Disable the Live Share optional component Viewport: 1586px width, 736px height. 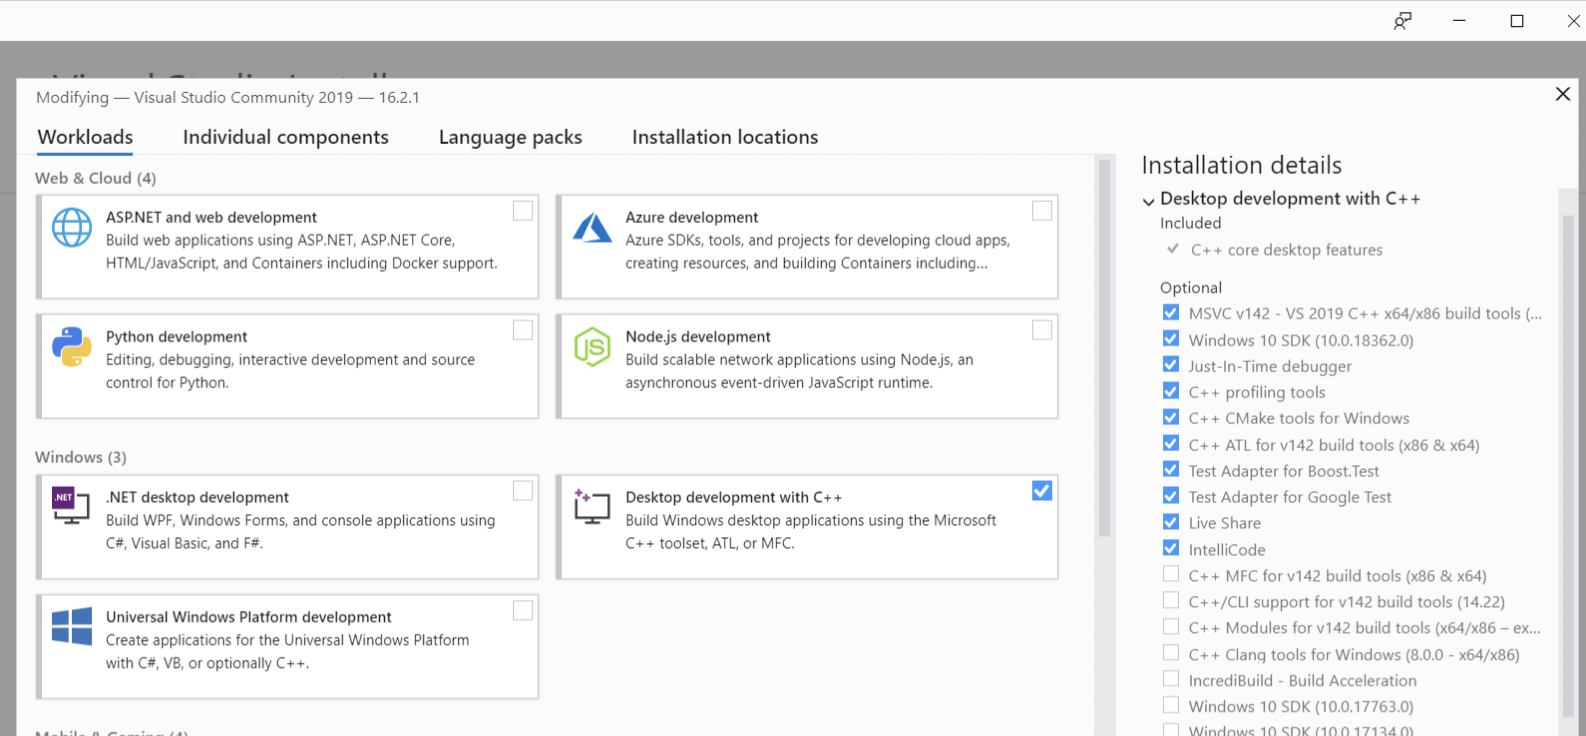[x=1171, y=522]
